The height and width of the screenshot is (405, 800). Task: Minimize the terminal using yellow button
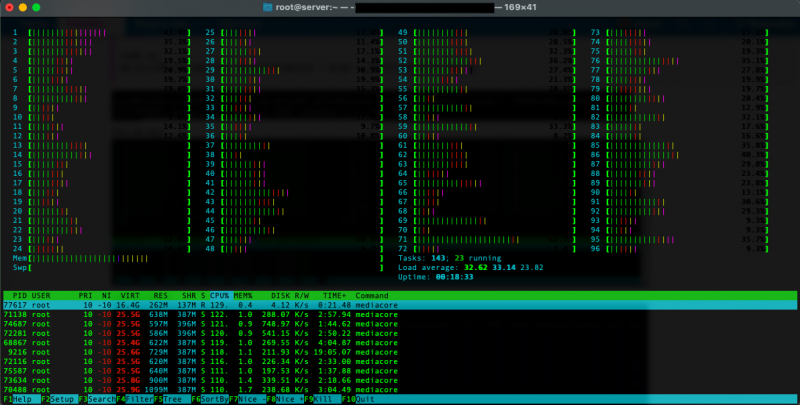(23, 7)
